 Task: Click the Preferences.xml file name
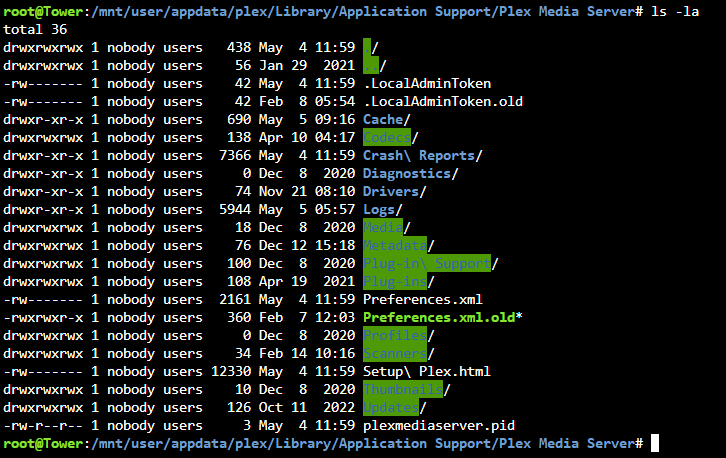pyautogui.click(x=423, y=300)
